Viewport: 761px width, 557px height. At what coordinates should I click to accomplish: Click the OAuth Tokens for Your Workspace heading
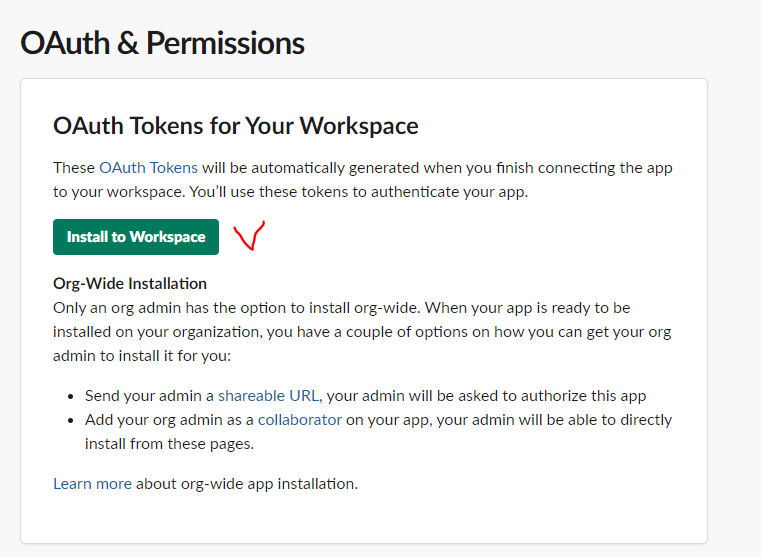tap(235, 126)
